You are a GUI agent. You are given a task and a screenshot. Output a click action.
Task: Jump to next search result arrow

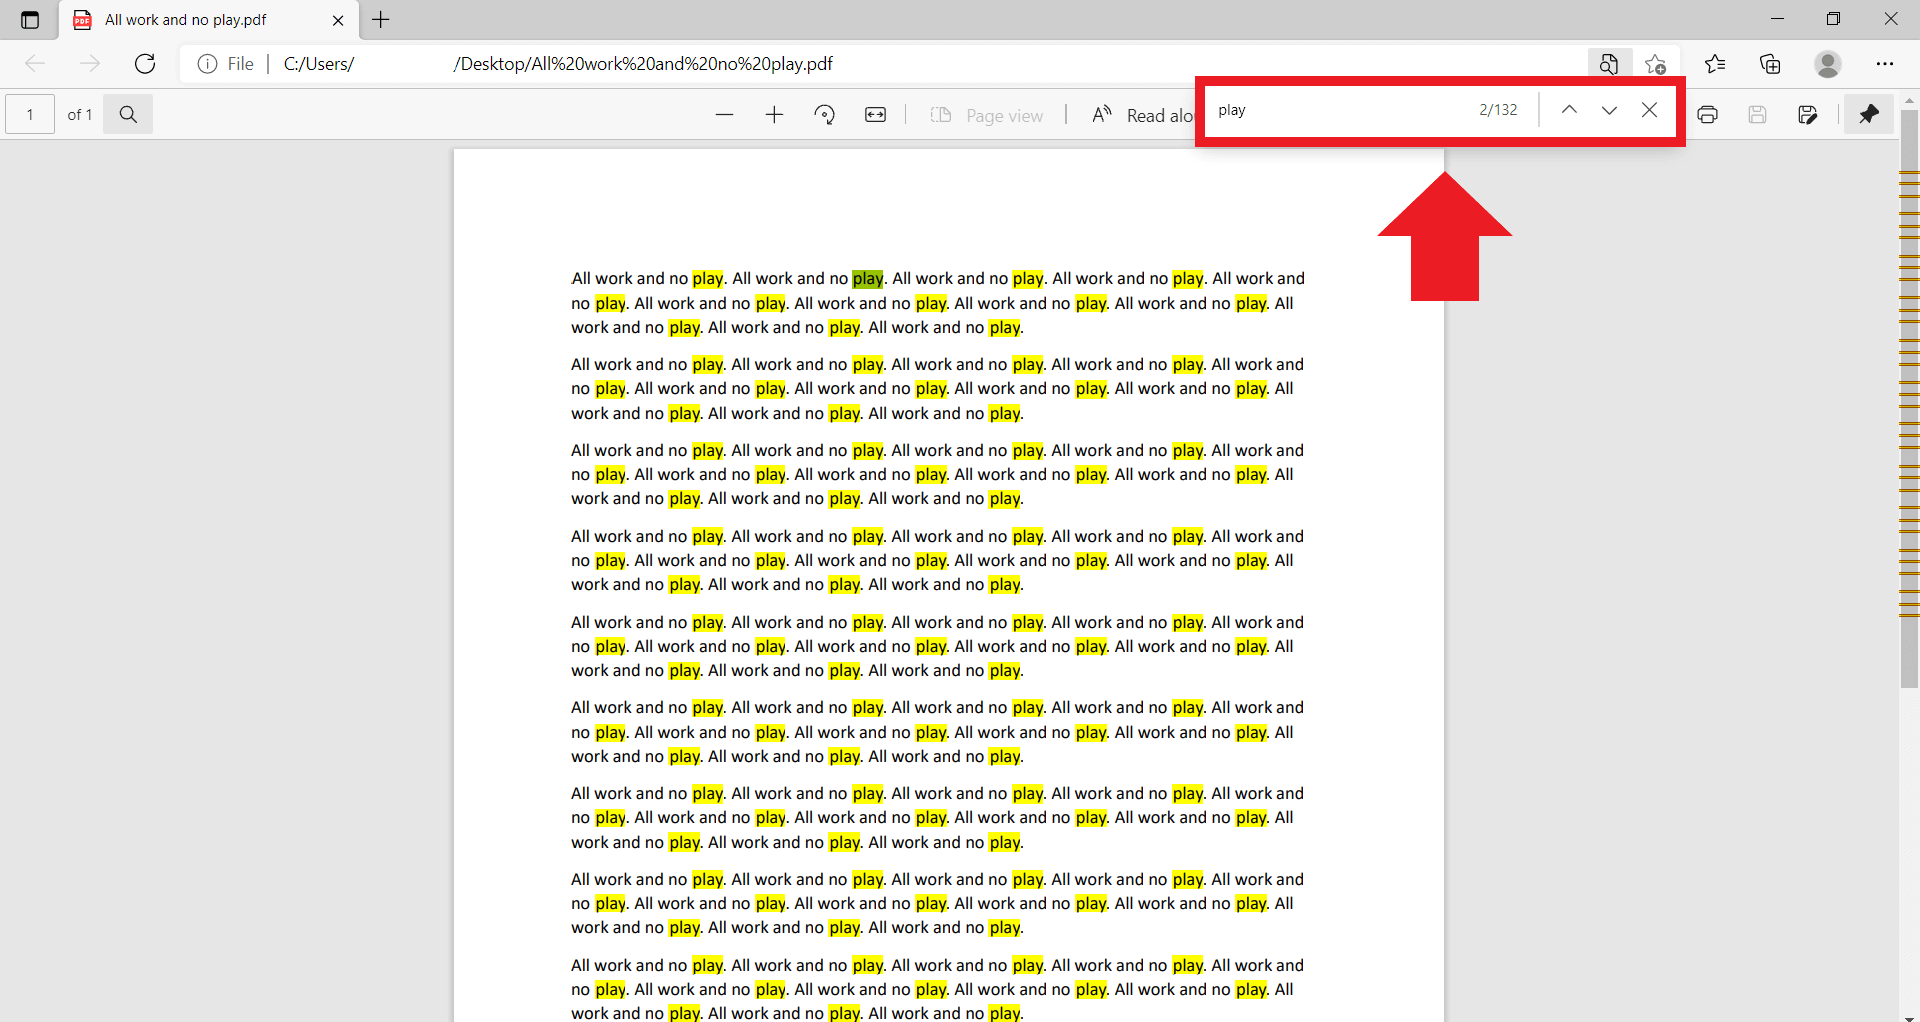point(1609,110)
